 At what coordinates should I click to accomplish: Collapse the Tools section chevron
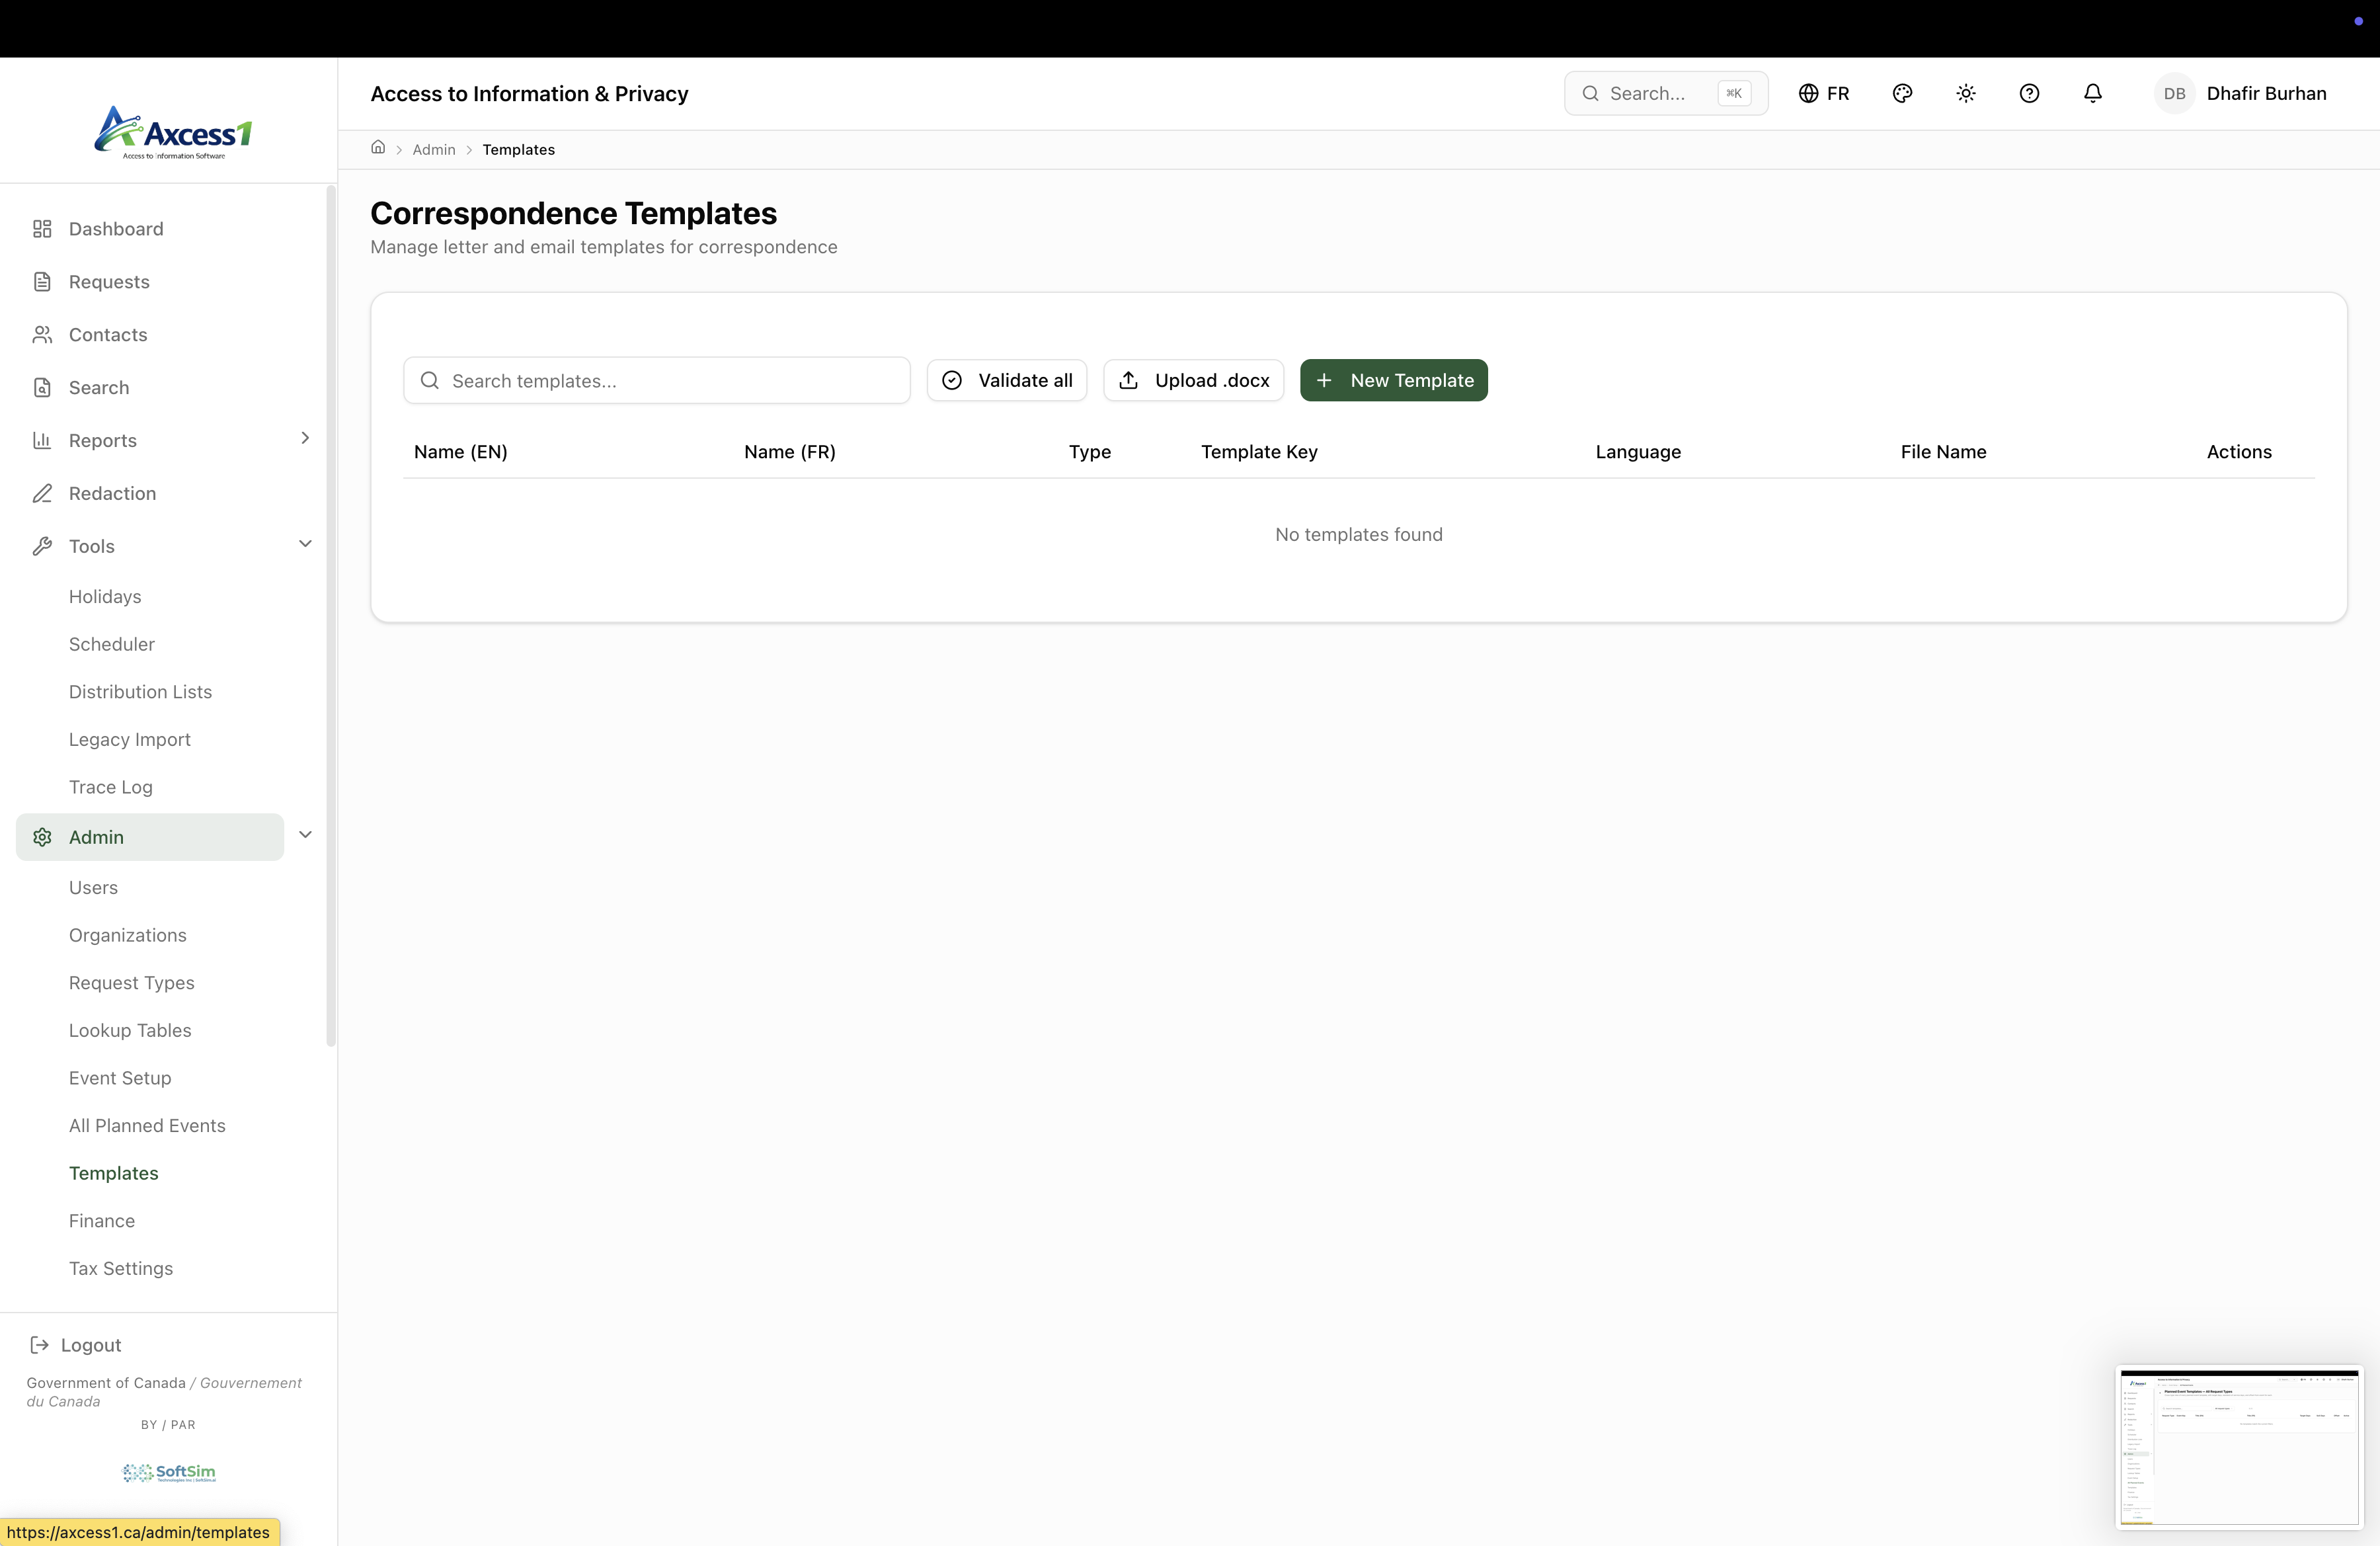tap(305, 544)
